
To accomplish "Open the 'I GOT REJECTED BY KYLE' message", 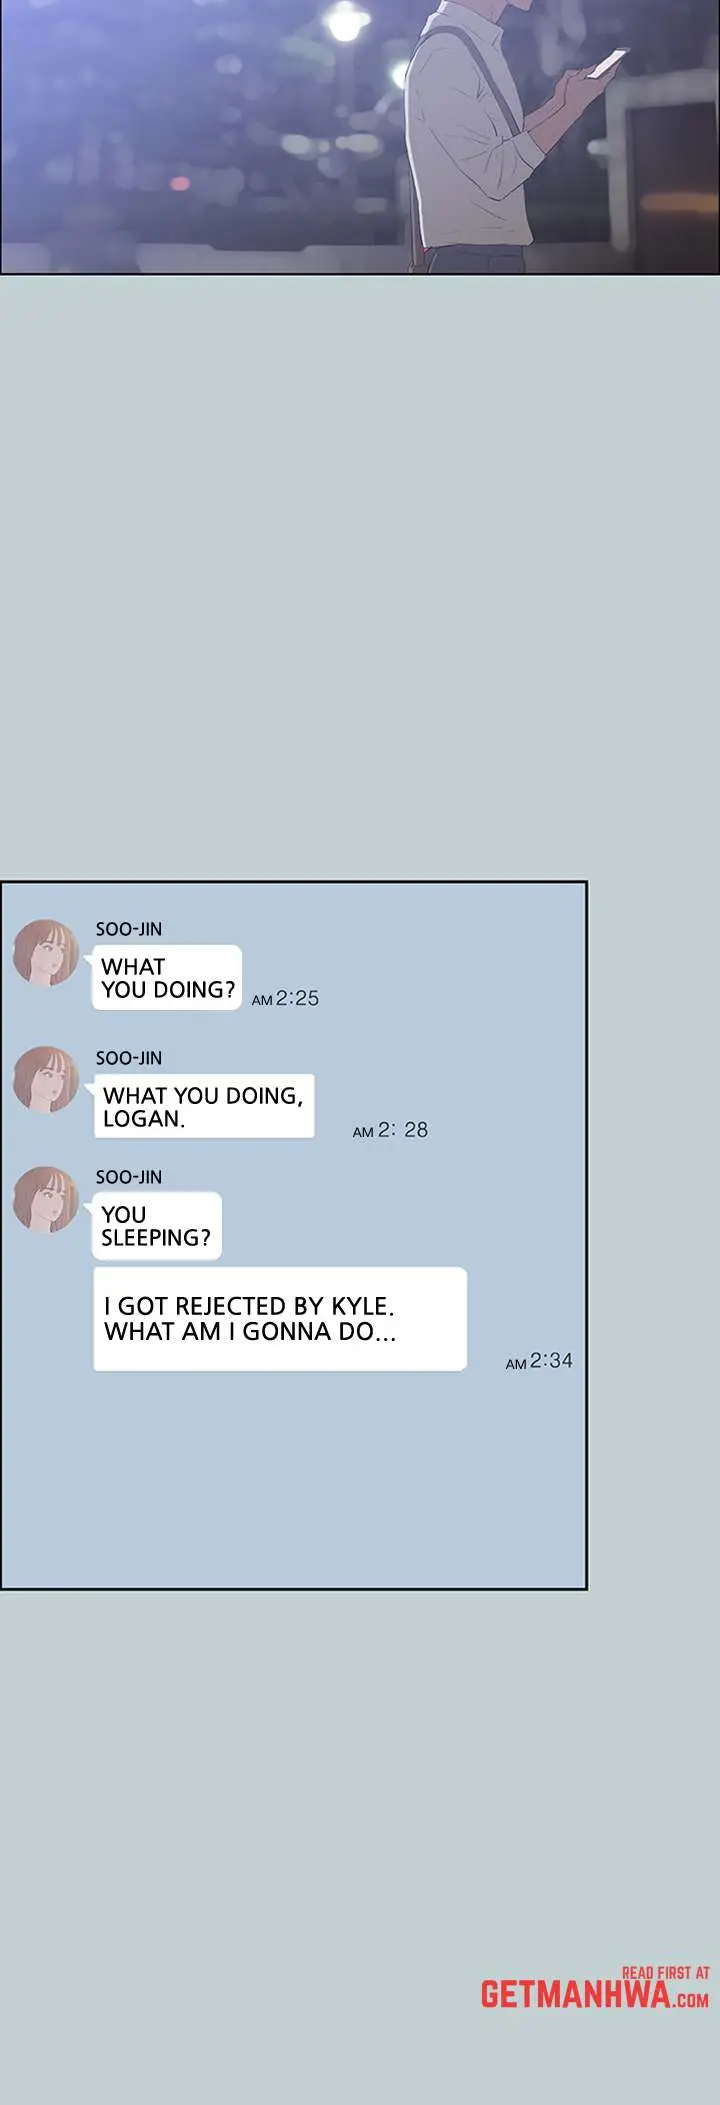I will [x=280, y=1319].
